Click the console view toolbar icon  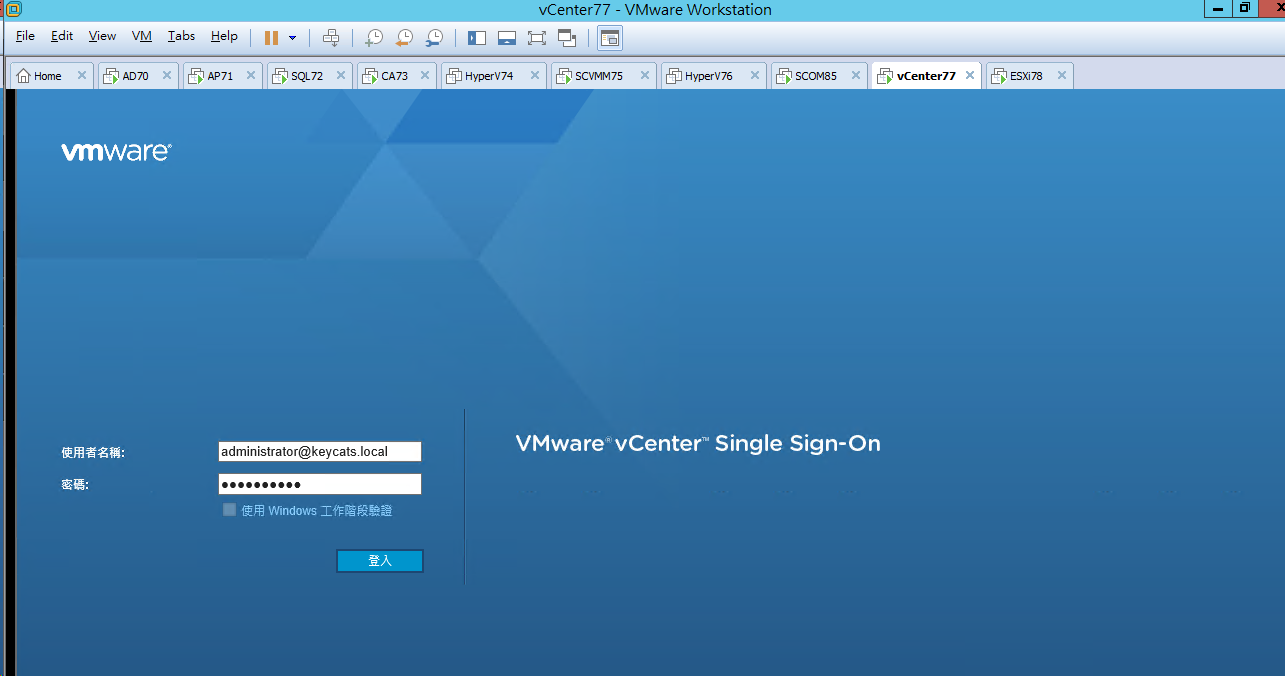[x=610, y=38]
